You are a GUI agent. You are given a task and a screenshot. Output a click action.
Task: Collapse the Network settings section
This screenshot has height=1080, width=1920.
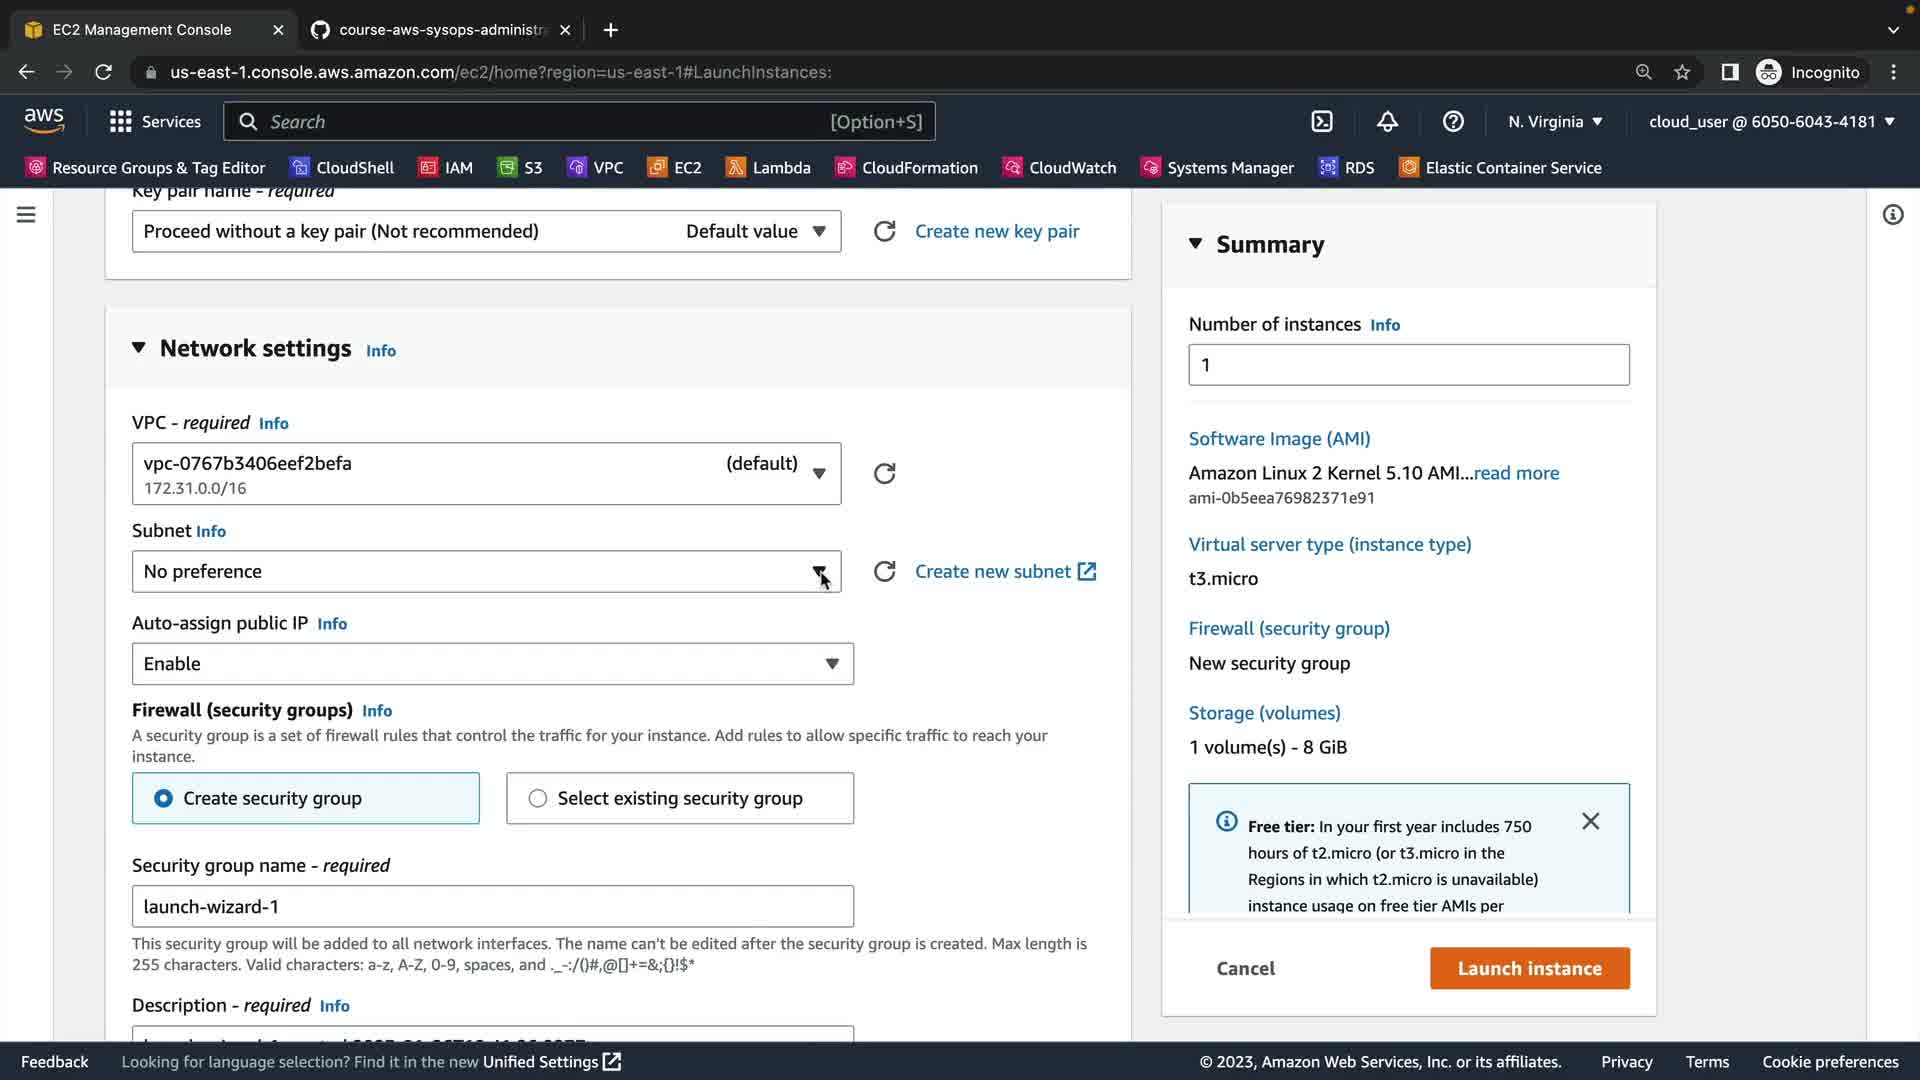click(139, 348)
